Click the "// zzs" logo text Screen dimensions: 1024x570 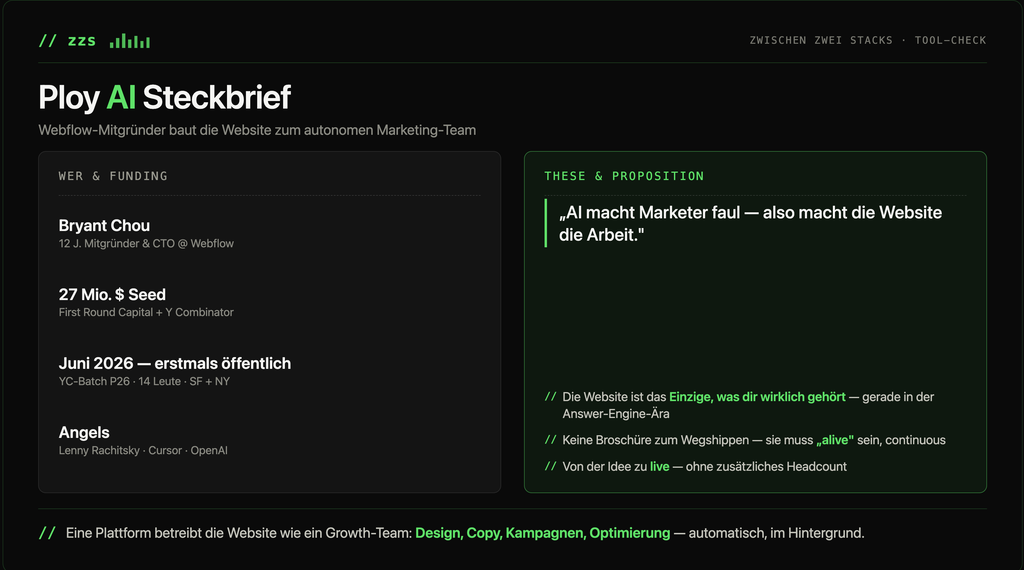click(x=67, y=40)
